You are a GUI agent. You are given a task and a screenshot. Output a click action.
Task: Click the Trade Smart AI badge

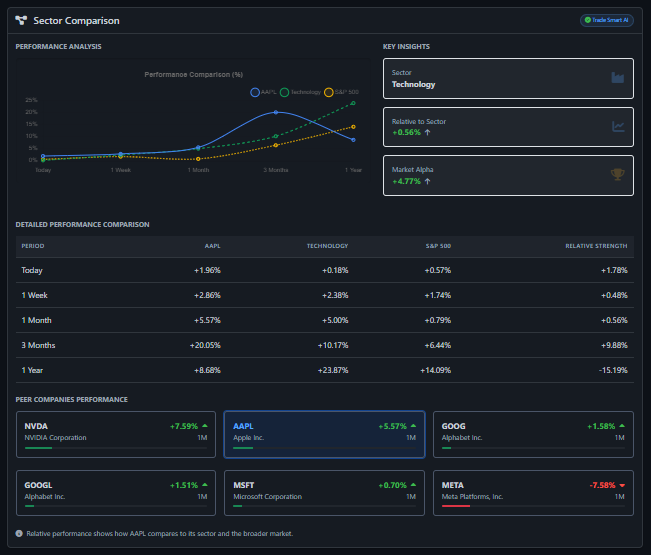click(606, 20)
